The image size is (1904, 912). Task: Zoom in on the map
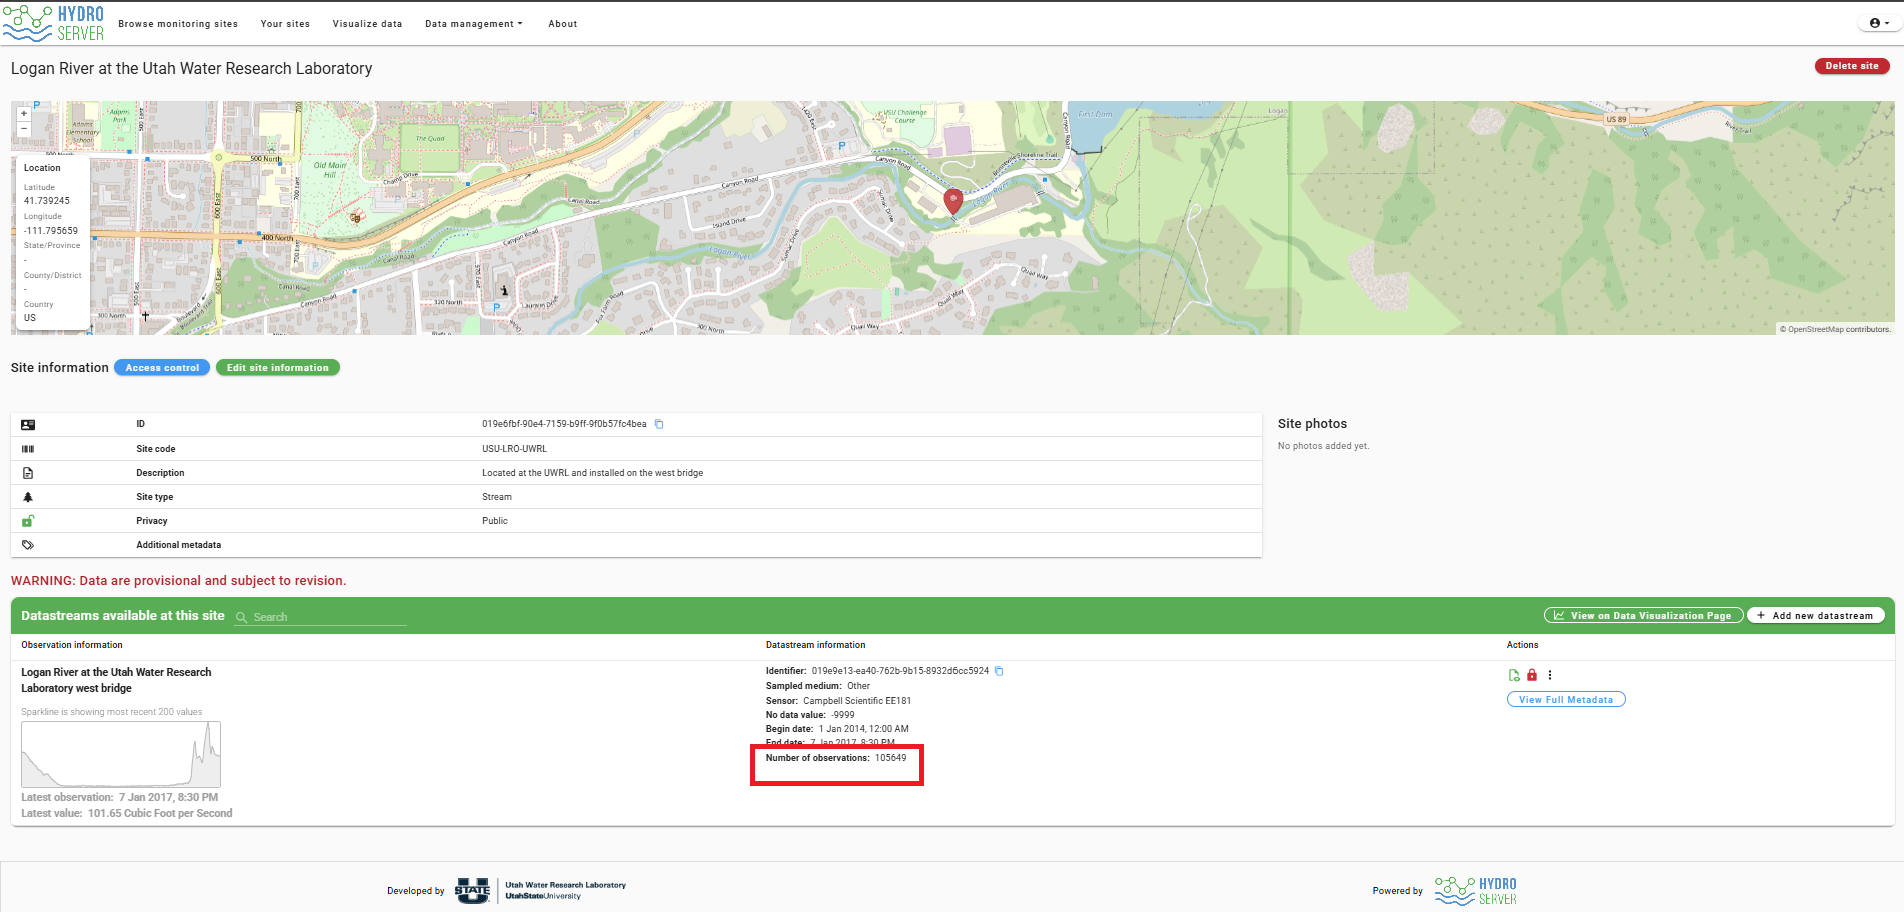pyautogui.click(x=24, y=113)
